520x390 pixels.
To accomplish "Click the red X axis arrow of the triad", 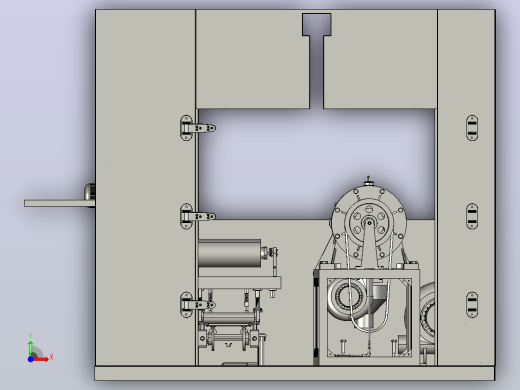I will (41, 359).
